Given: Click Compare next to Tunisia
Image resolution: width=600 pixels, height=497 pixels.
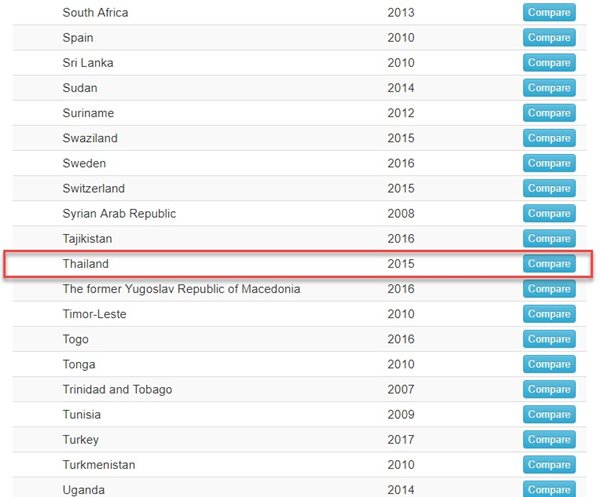Looking at the screenshot, I should coord(549,414).
